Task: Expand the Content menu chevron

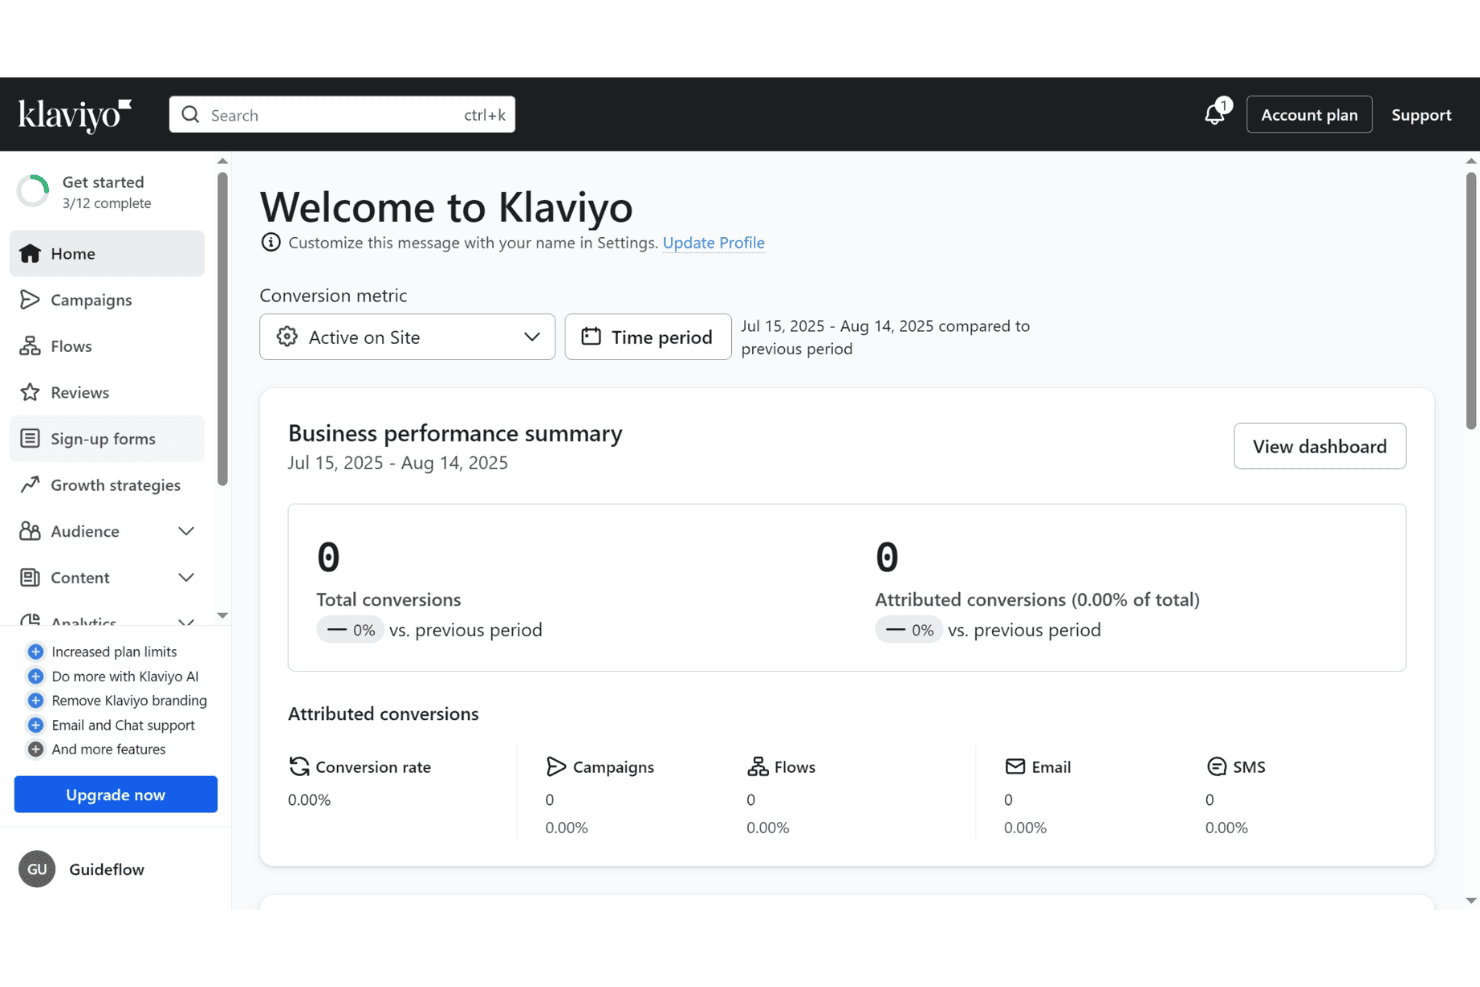Action: [x=186, y=577]
